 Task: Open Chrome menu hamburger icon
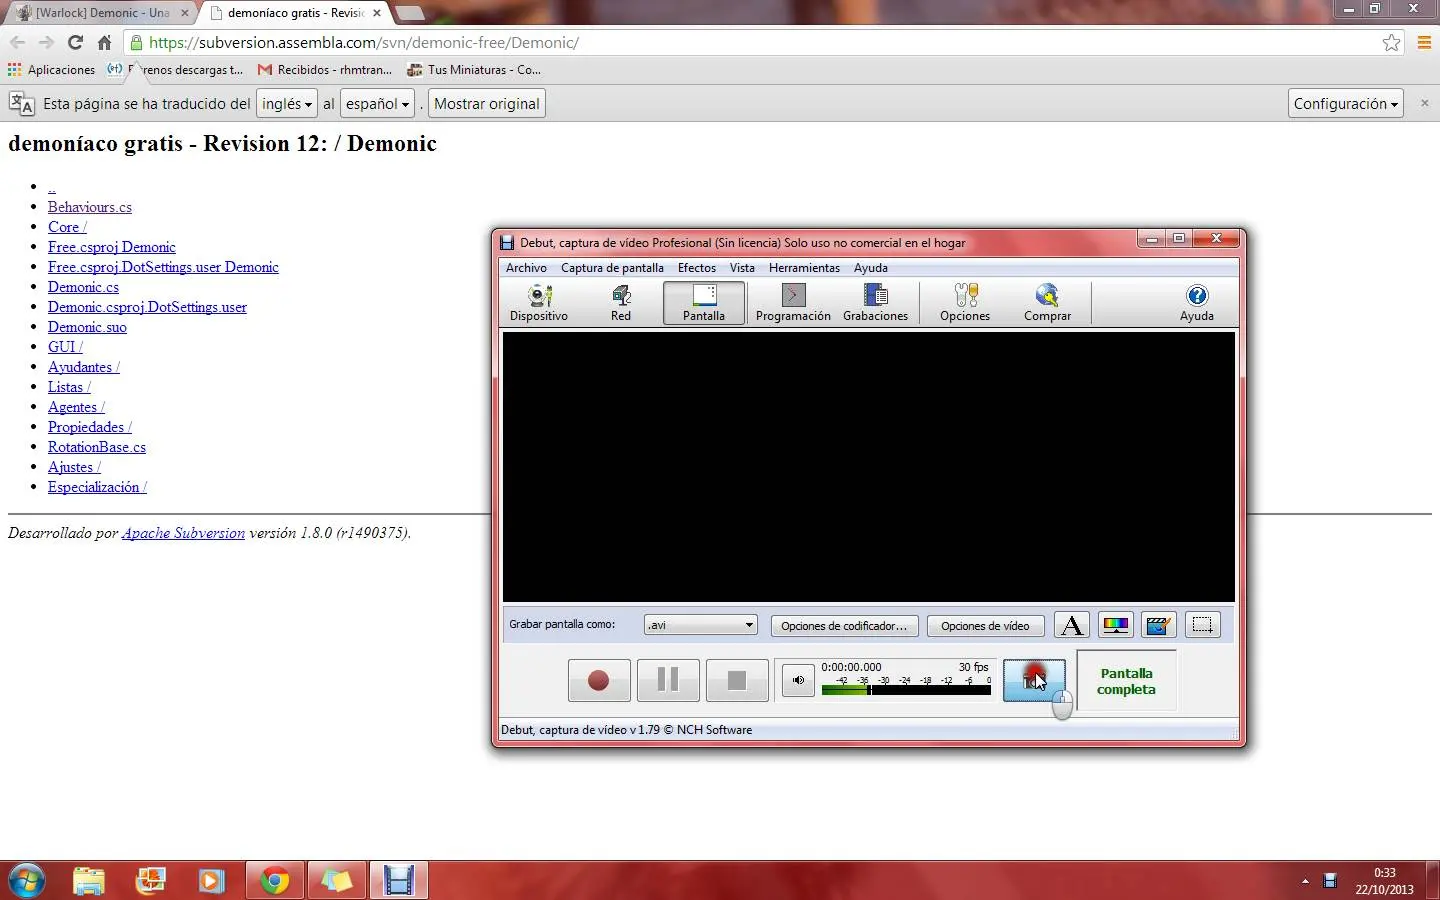(1425, 42)
